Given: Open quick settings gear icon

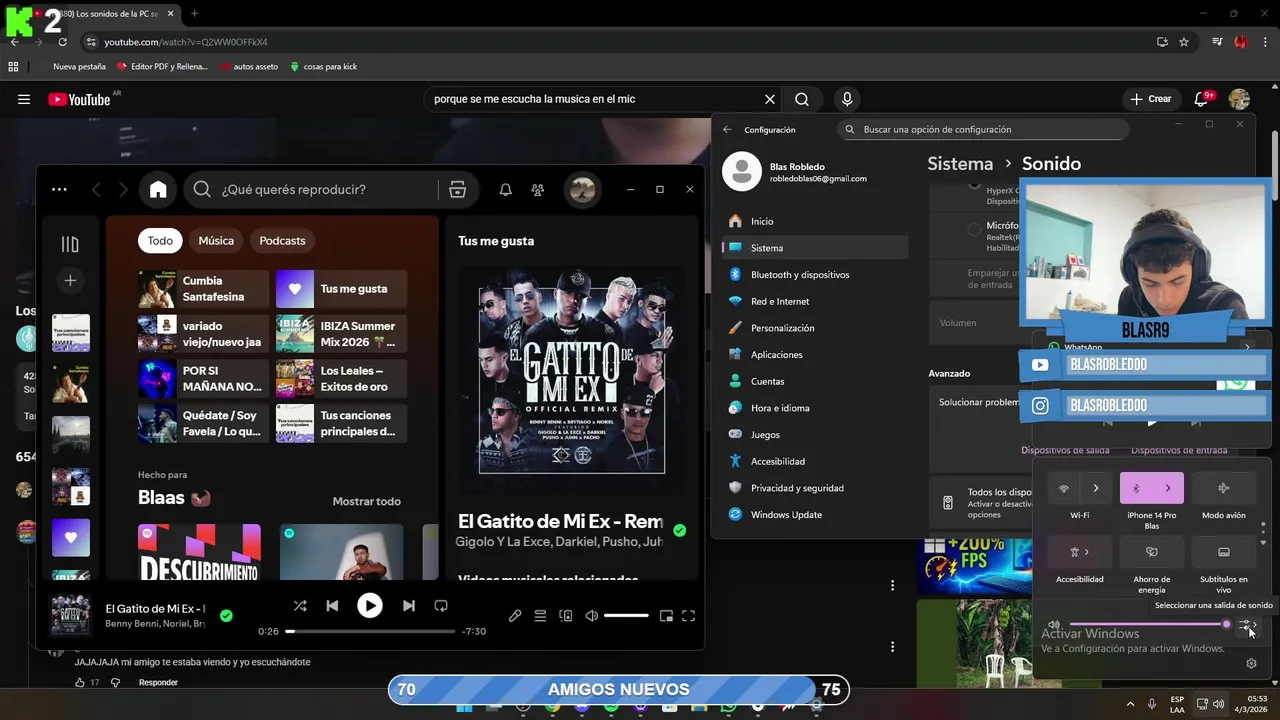Looking at the screenshot, I should [x=1251, y=663].
